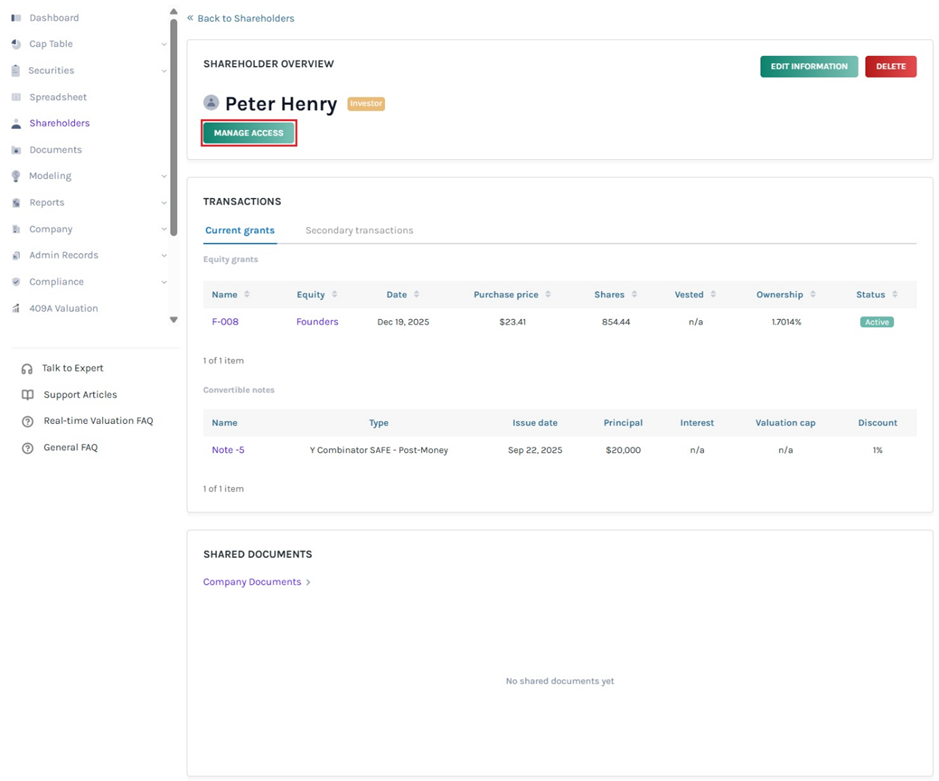
Task: Click the Y Combinator SAFE - Post-Money type
Action: pos(378,450)
